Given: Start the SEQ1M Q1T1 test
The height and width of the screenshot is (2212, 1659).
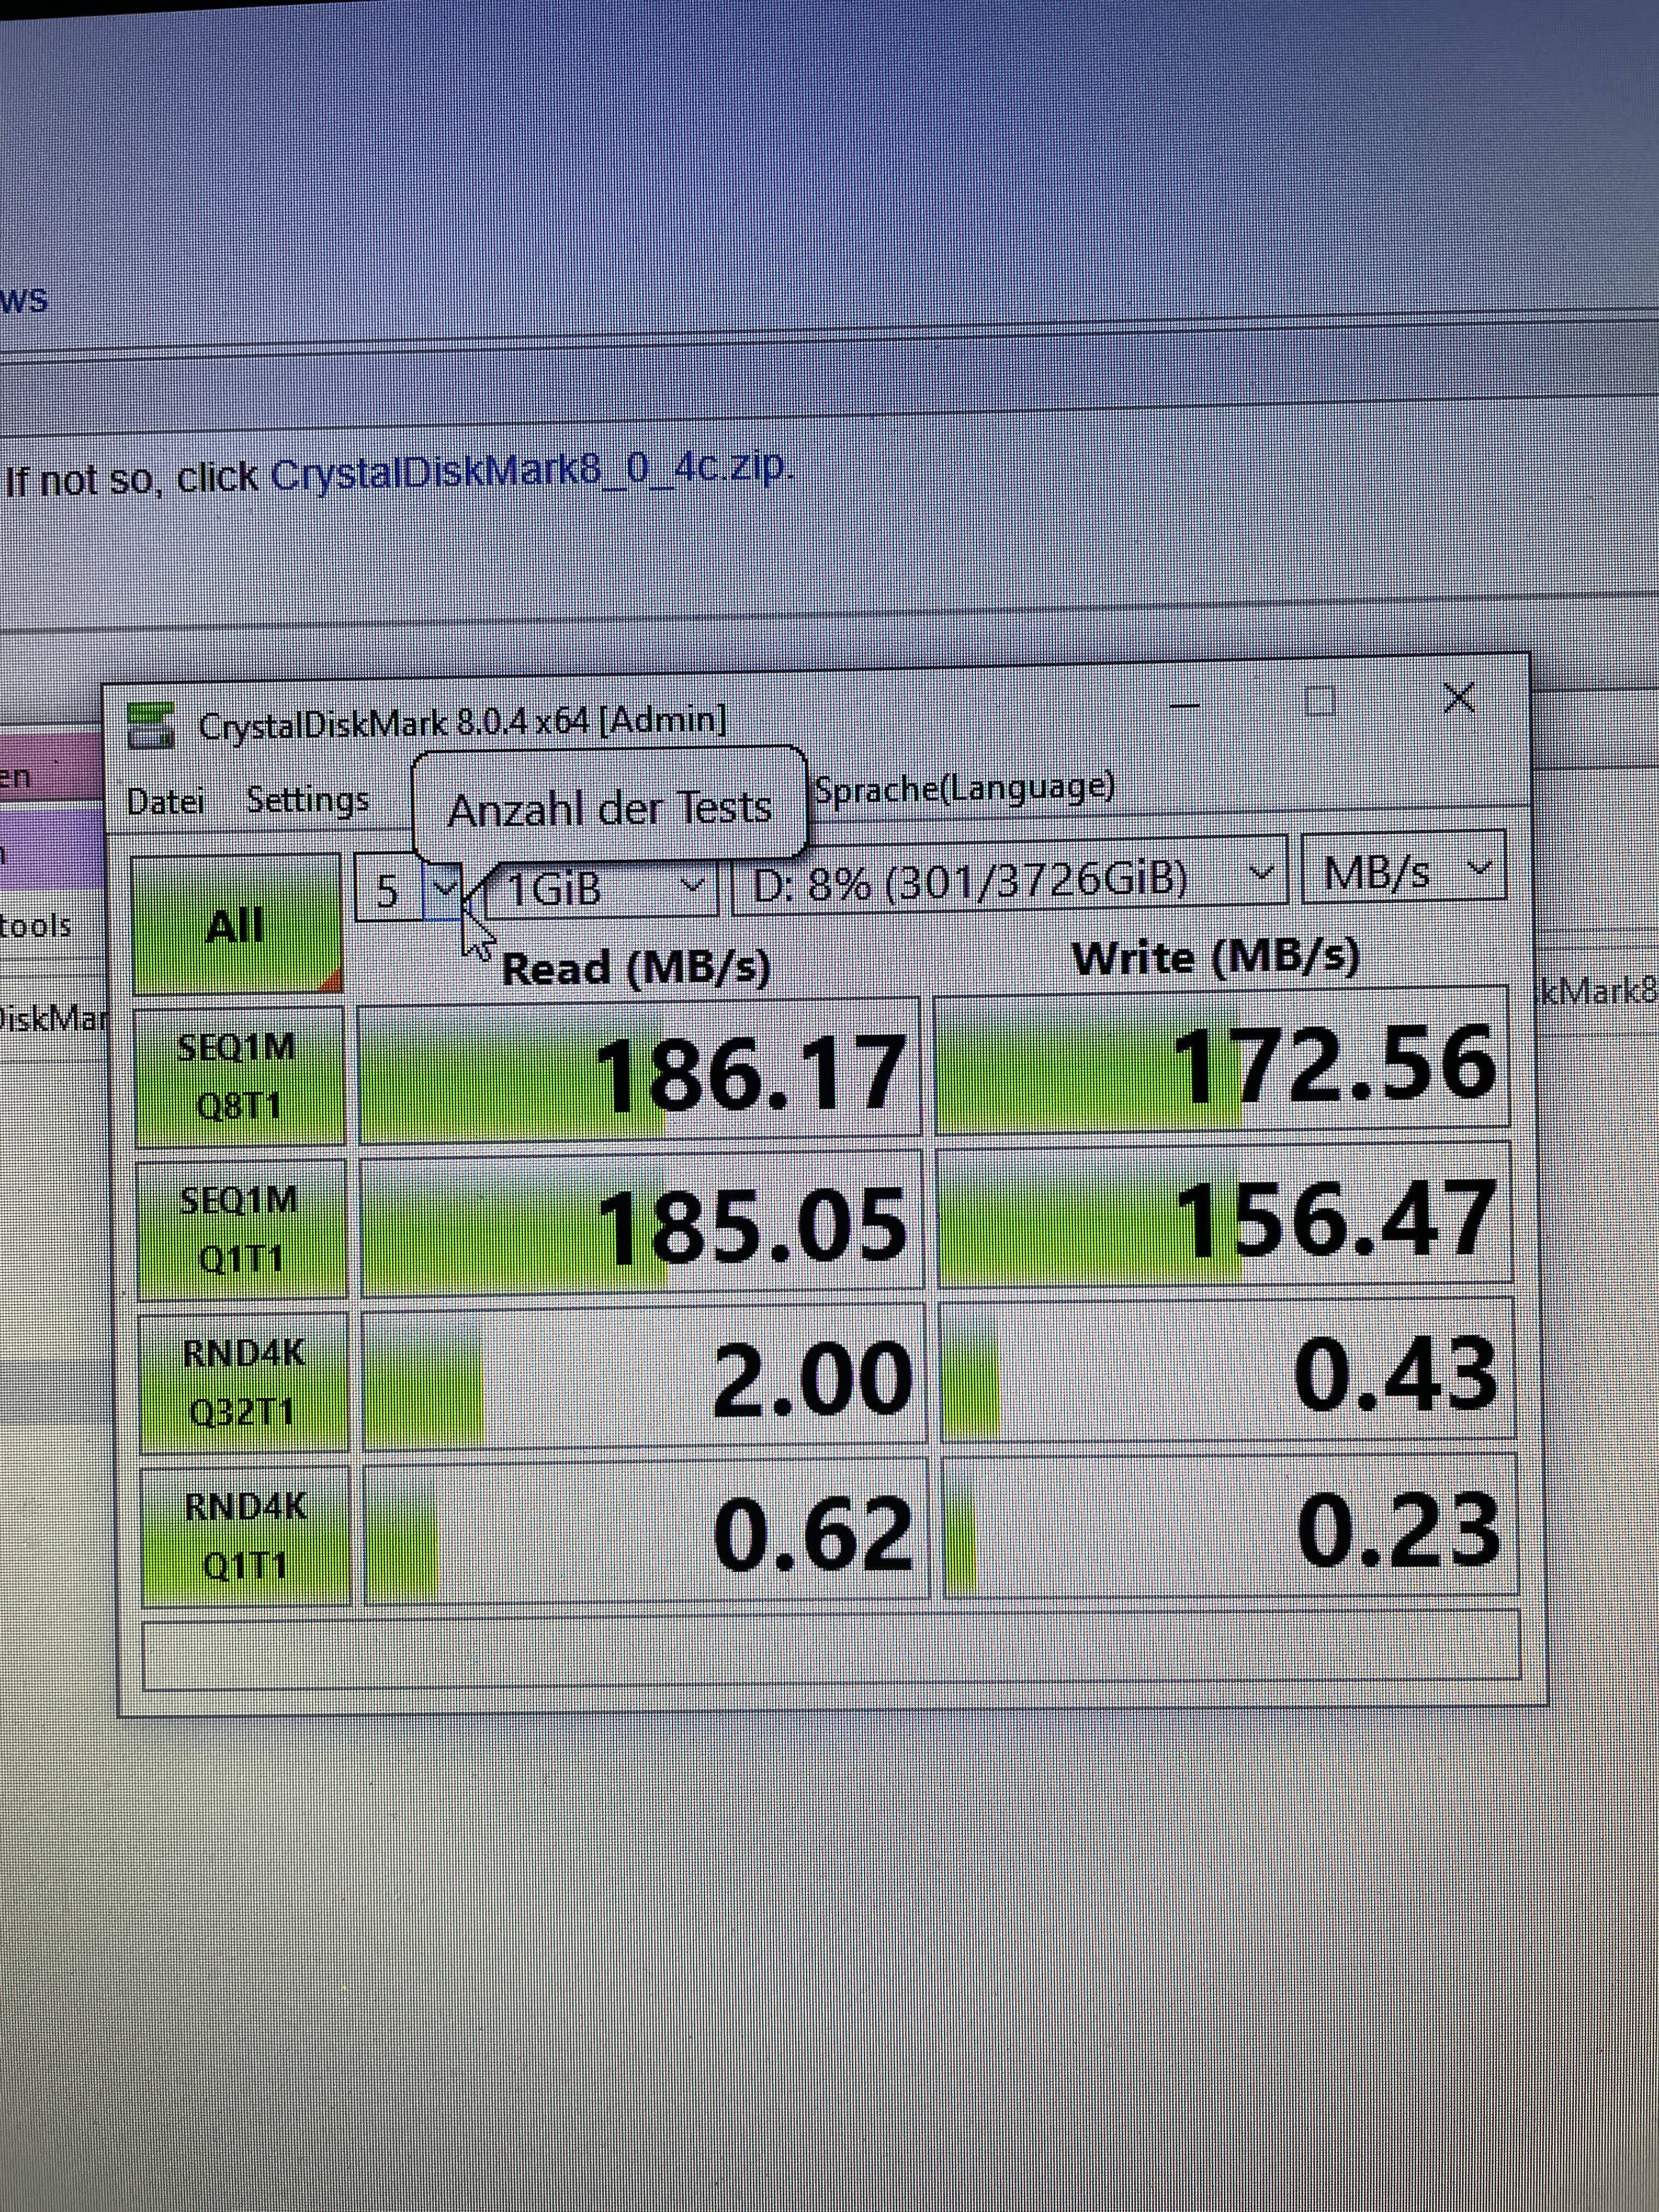Looking at the screenshot, I should pos(241,1228).
